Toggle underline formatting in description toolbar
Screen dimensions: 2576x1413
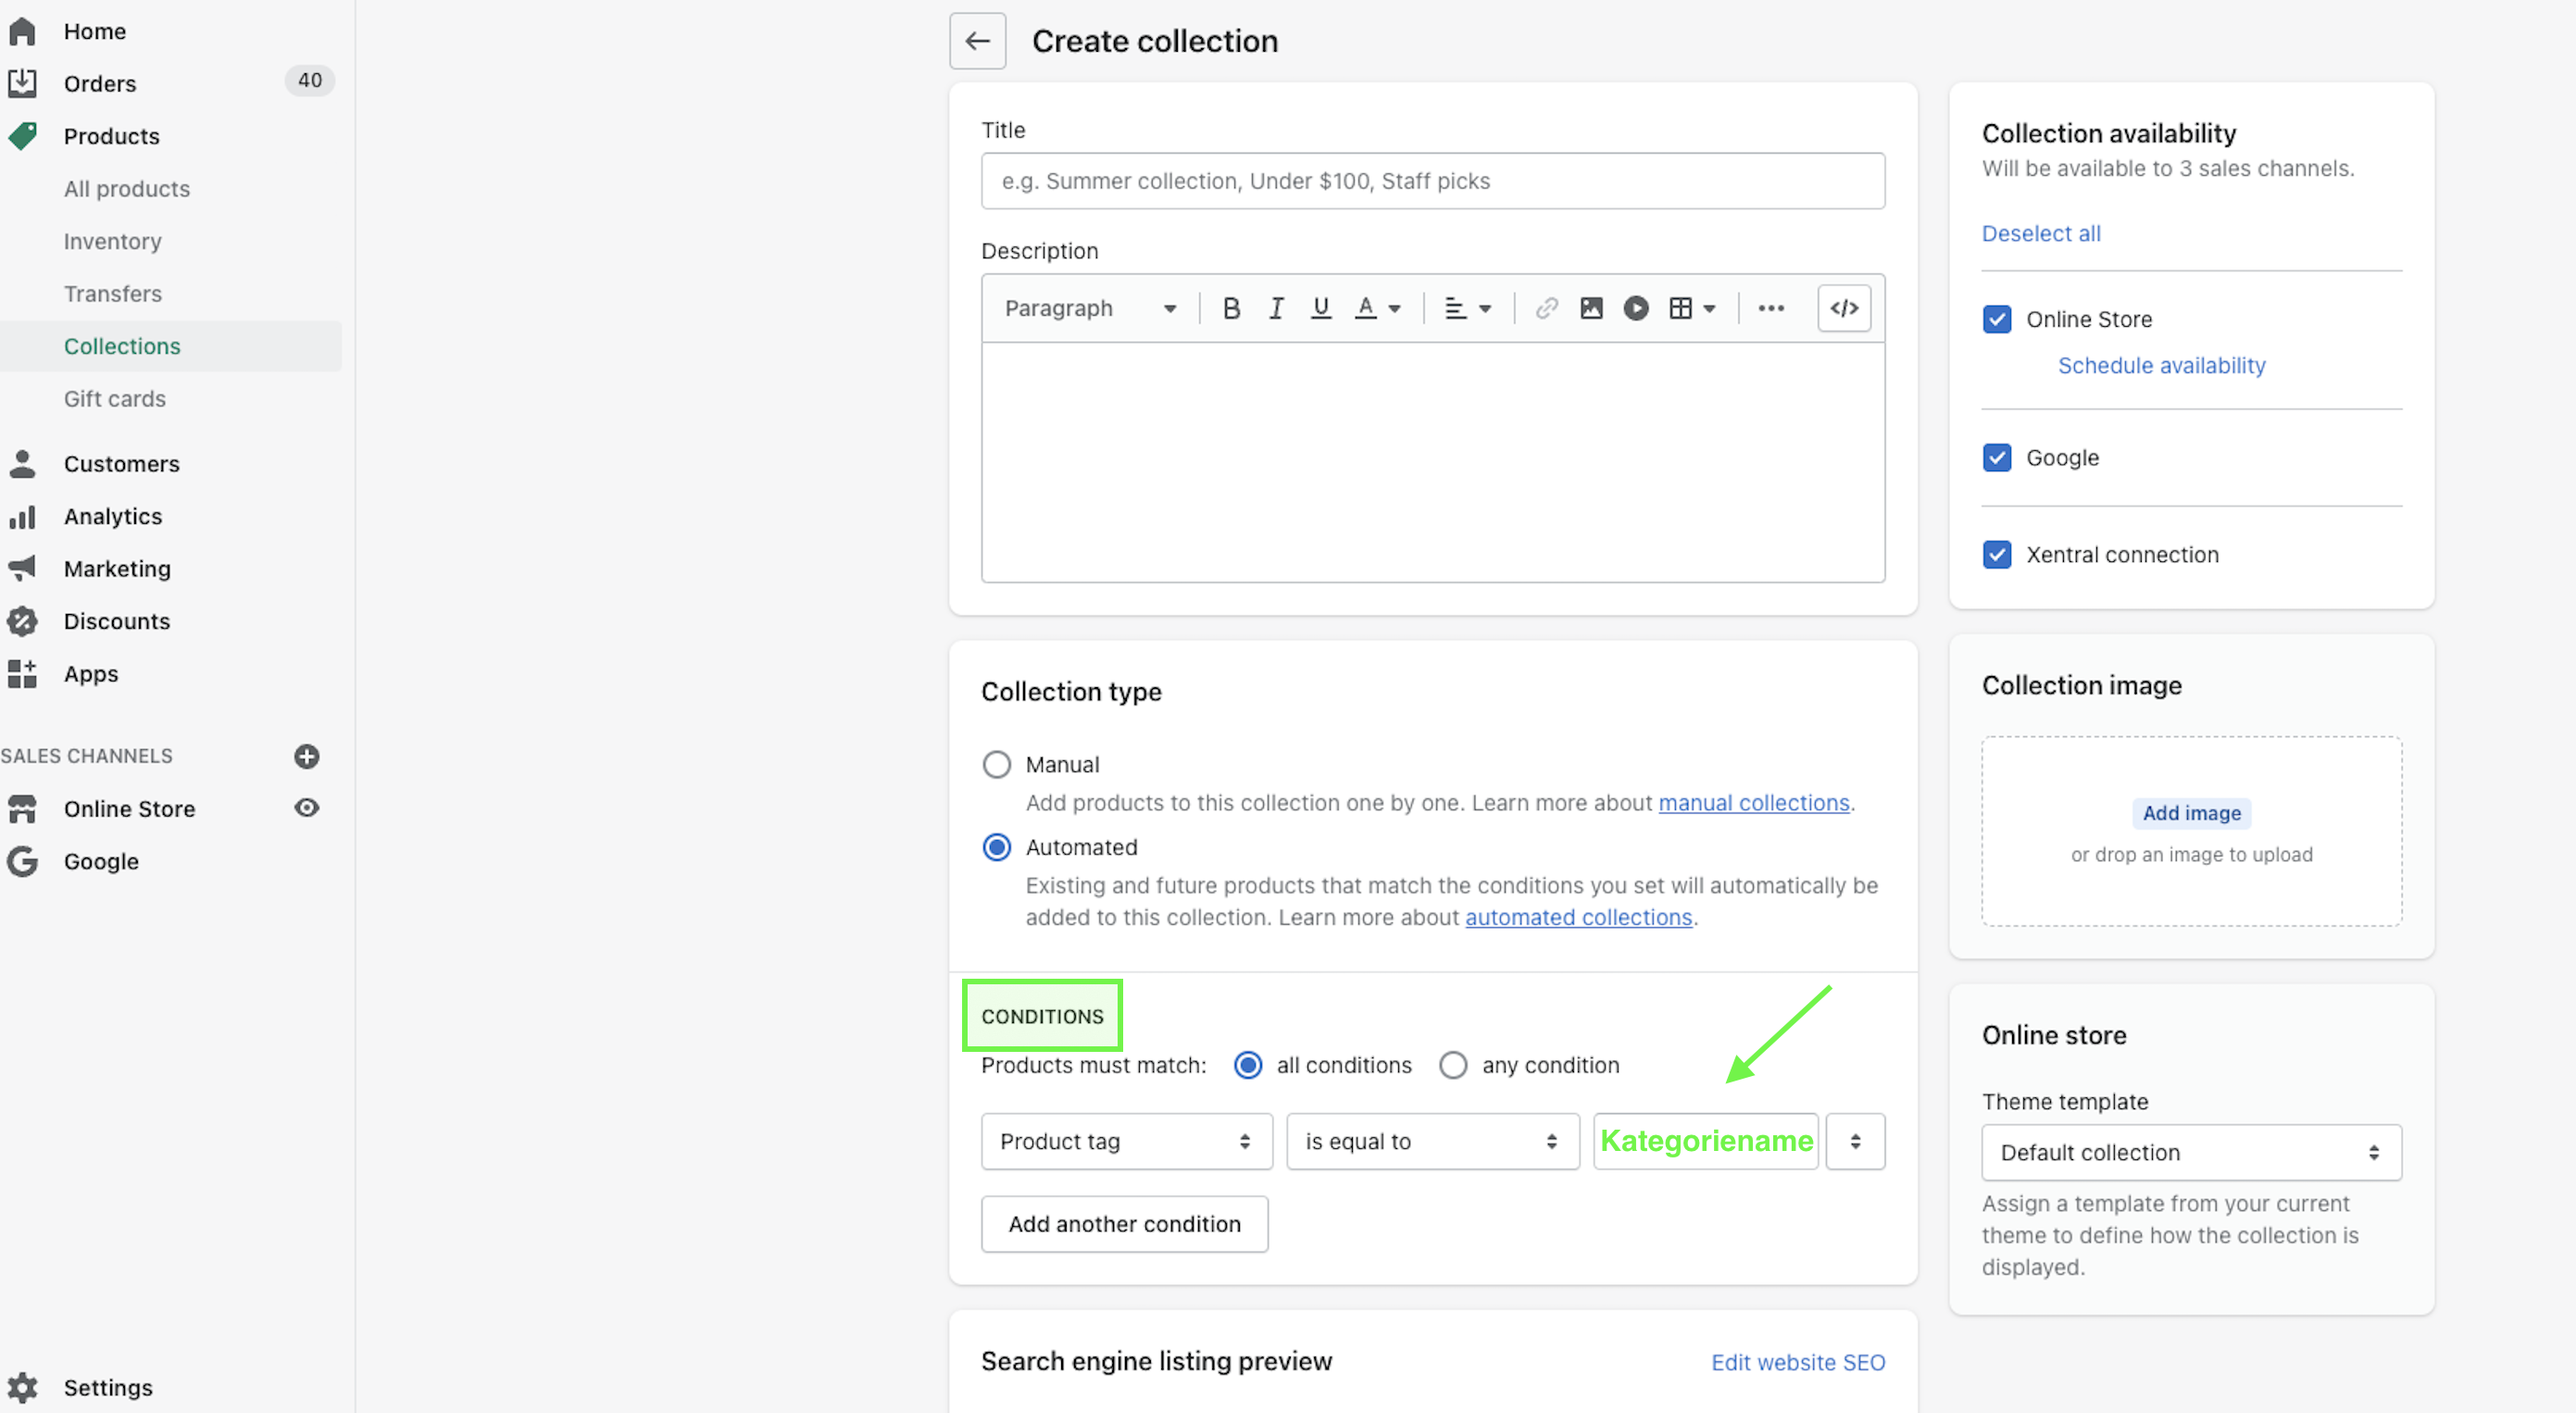[x=1320, y=308]
